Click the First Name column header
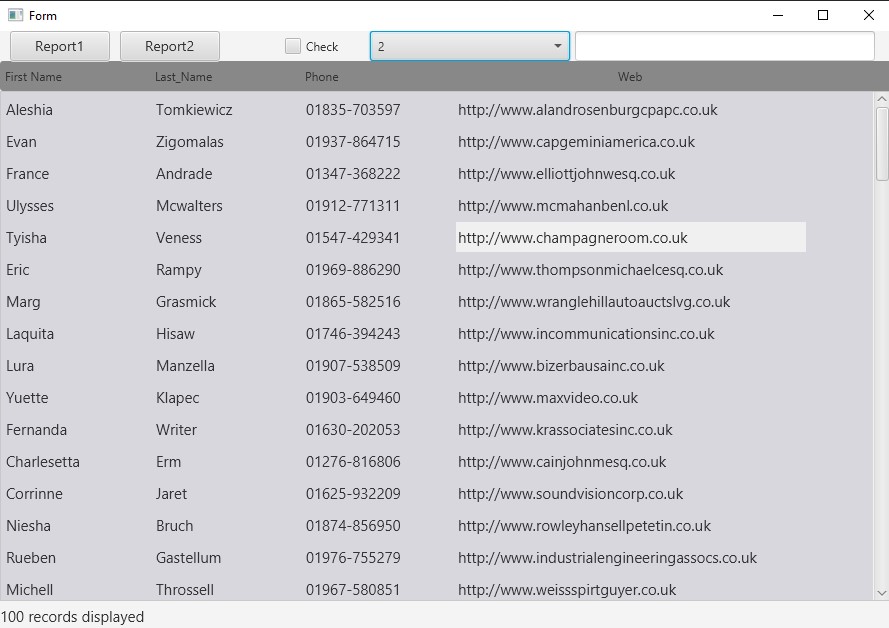 pos(33,76)
